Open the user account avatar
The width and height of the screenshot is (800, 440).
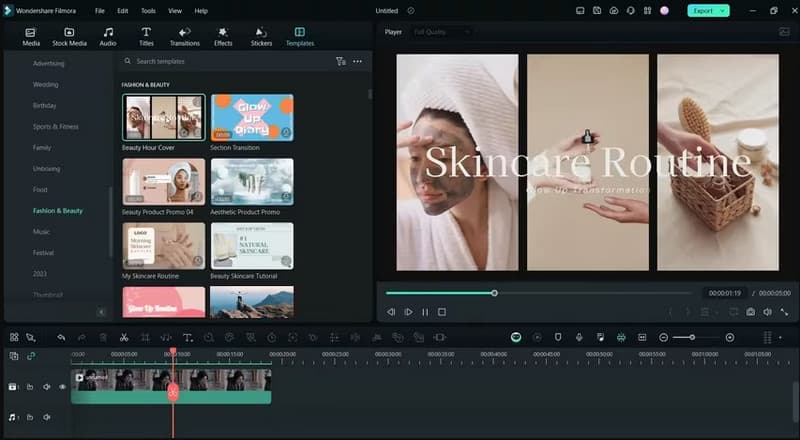click(x=664, y=11)
